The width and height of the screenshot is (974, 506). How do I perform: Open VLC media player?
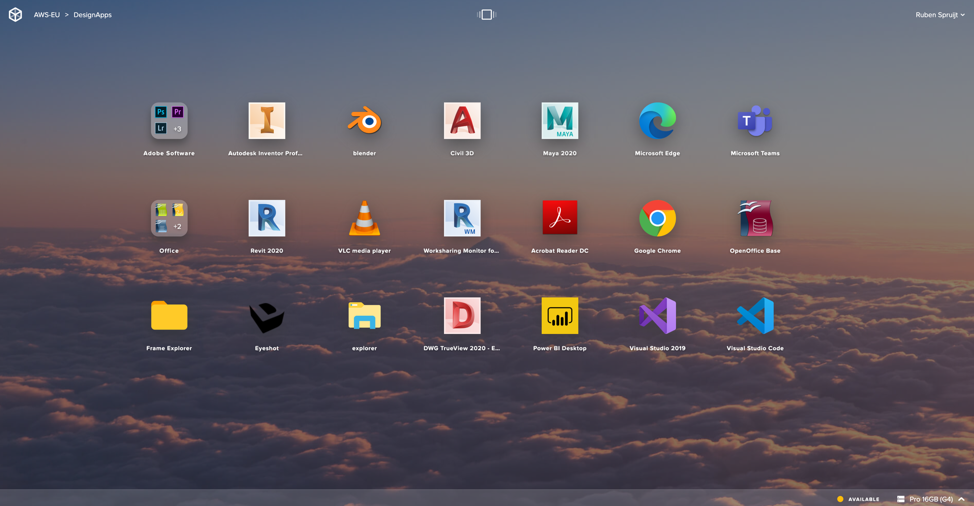coord(364,218)
